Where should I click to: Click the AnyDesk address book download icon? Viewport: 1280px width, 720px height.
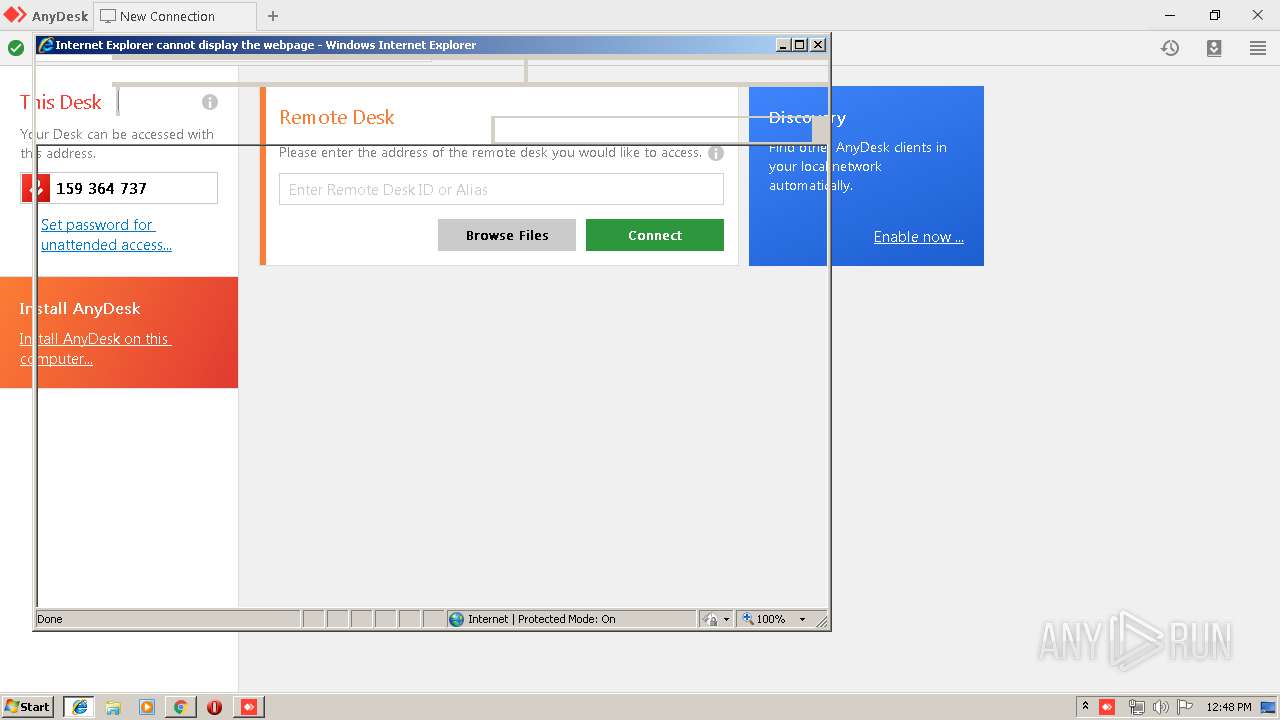(x=1214, y=48)
